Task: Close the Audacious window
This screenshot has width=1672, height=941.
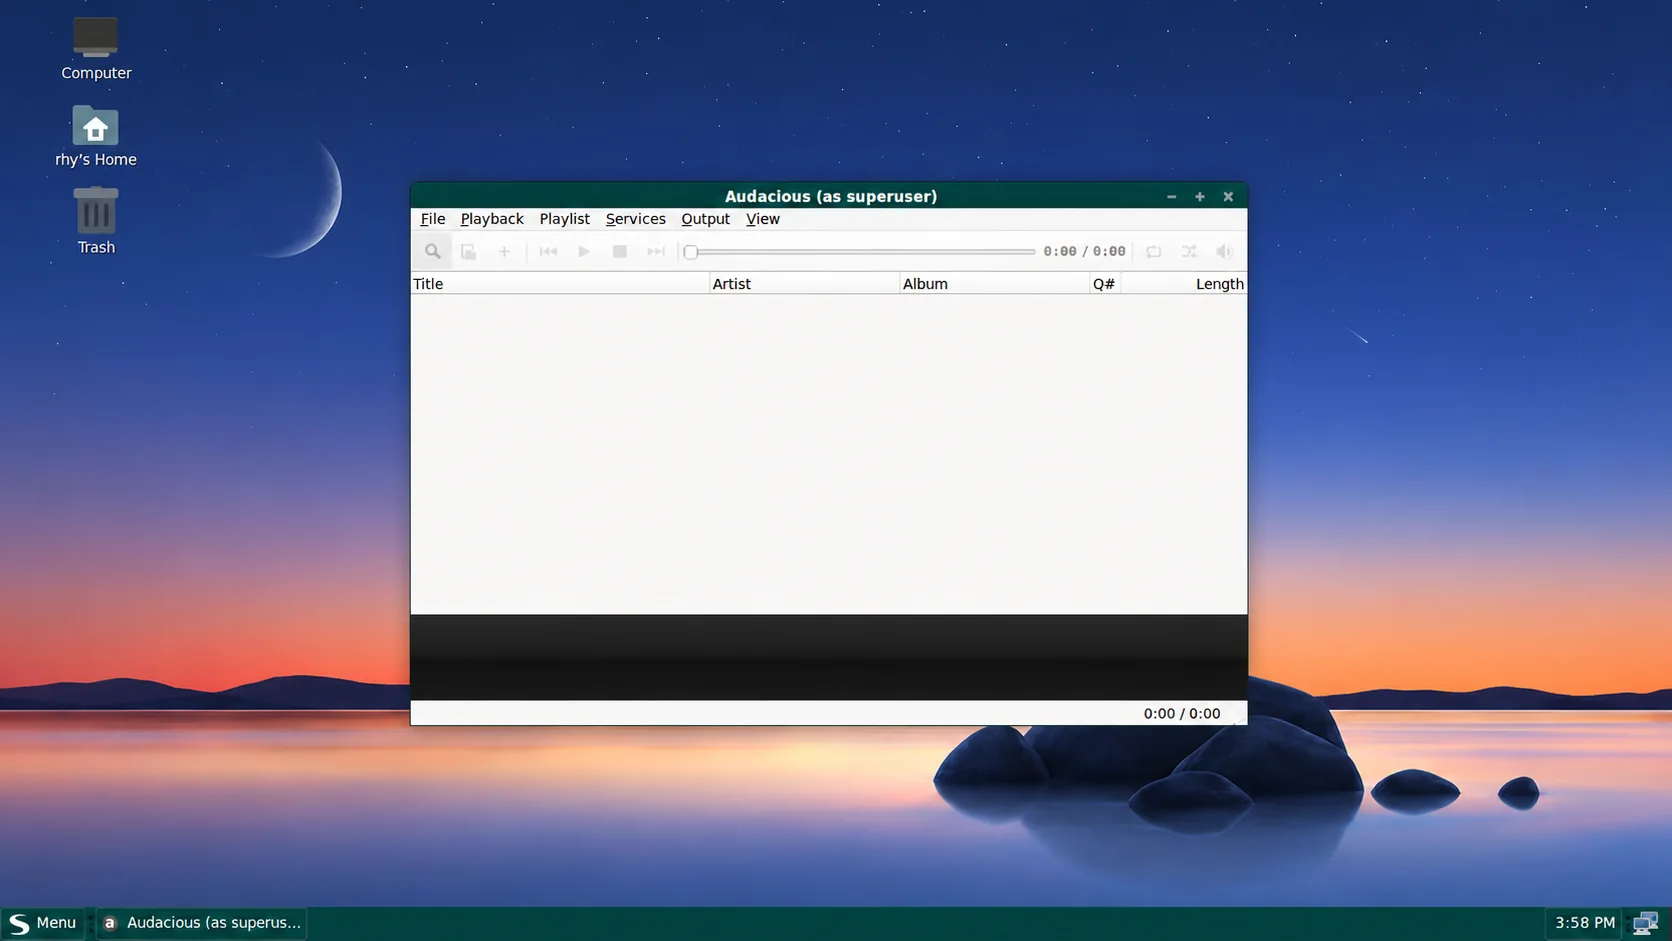Action: (1228, 197)
